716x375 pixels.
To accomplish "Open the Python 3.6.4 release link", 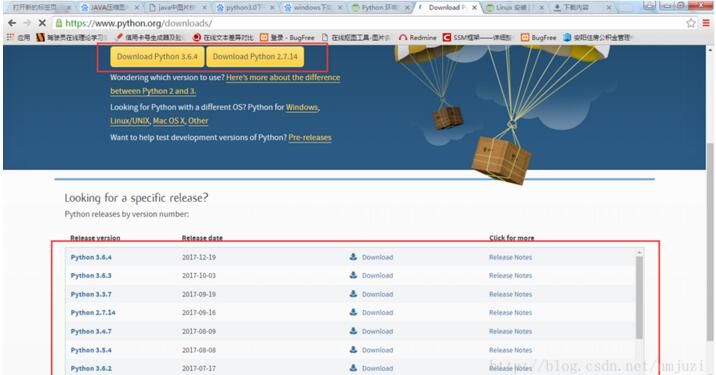I will tap(91, 257).
